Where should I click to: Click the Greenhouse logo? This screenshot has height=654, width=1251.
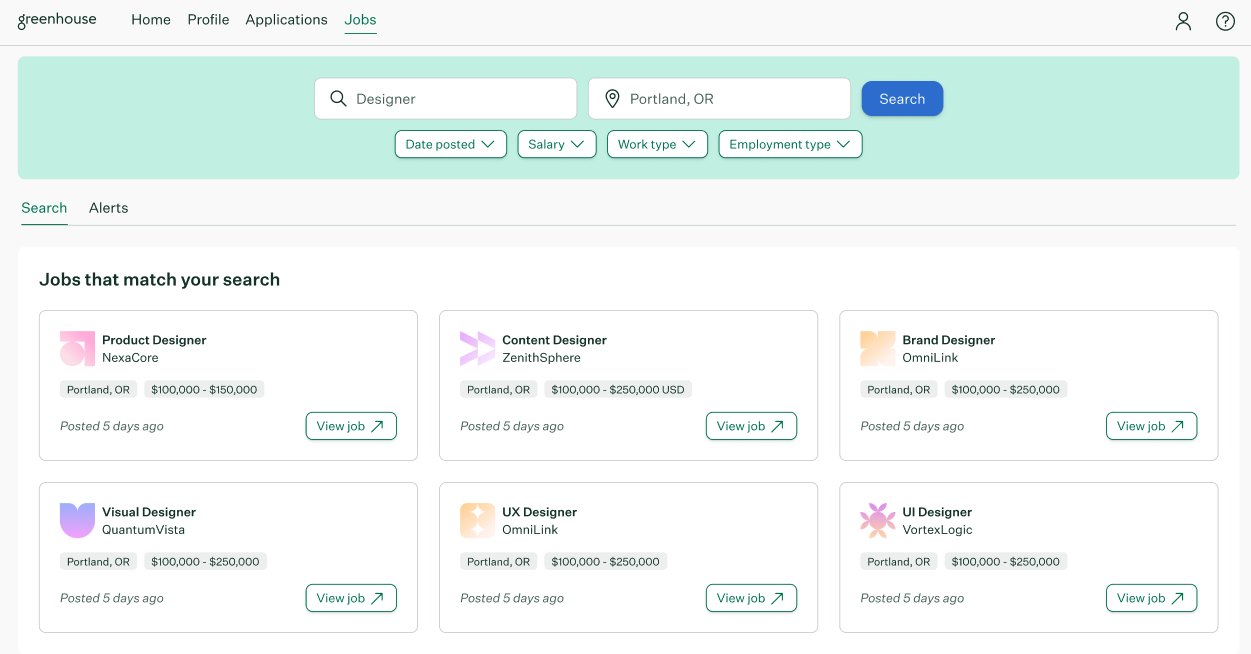click(x=57, y=20)
